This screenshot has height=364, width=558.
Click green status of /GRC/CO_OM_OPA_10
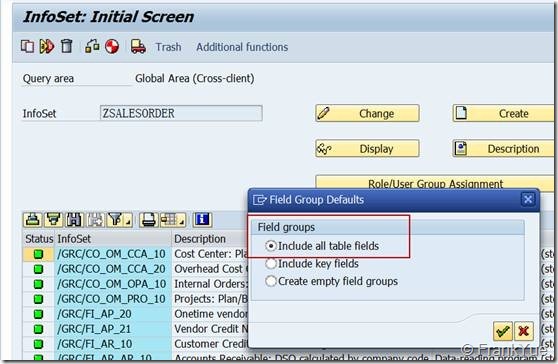click(x=38, y=284)
